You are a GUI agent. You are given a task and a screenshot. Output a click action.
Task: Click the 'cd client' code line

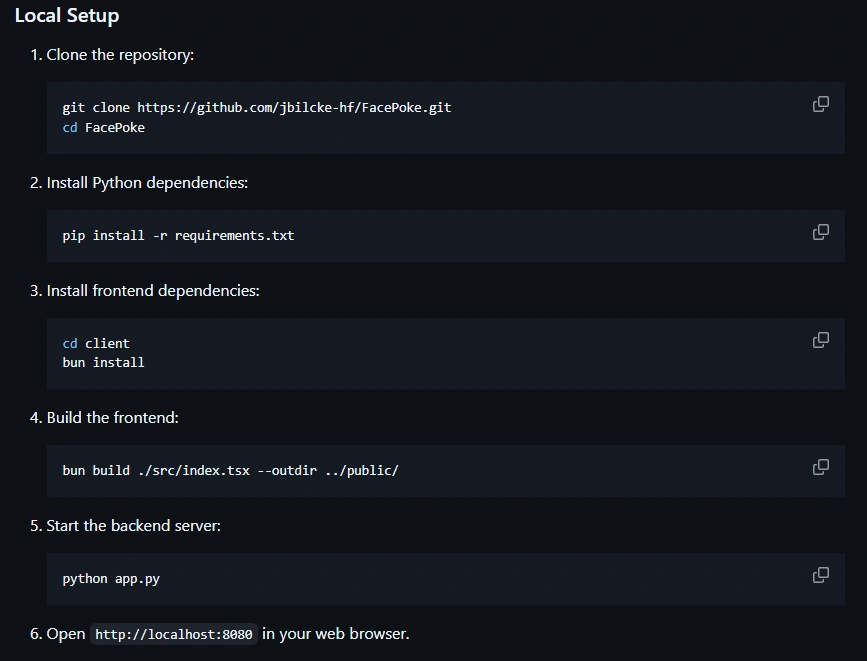(x=96, y=343)
